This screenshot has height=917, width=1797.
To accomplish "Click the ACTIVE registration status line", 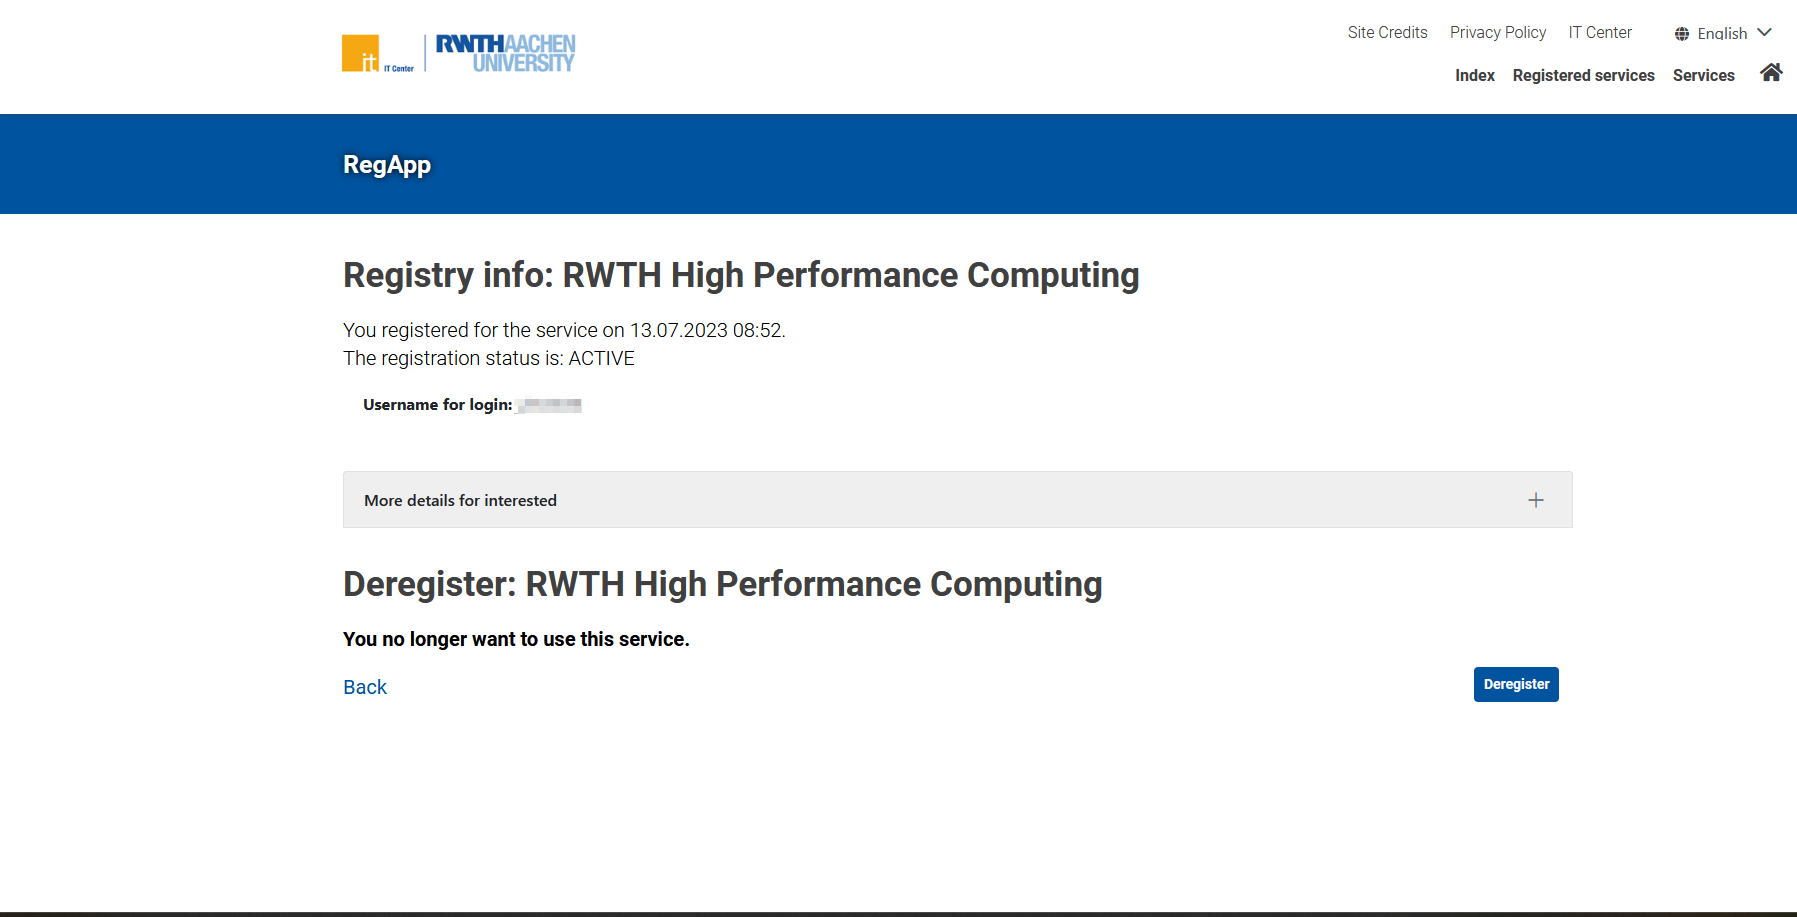I will [489, 359].
